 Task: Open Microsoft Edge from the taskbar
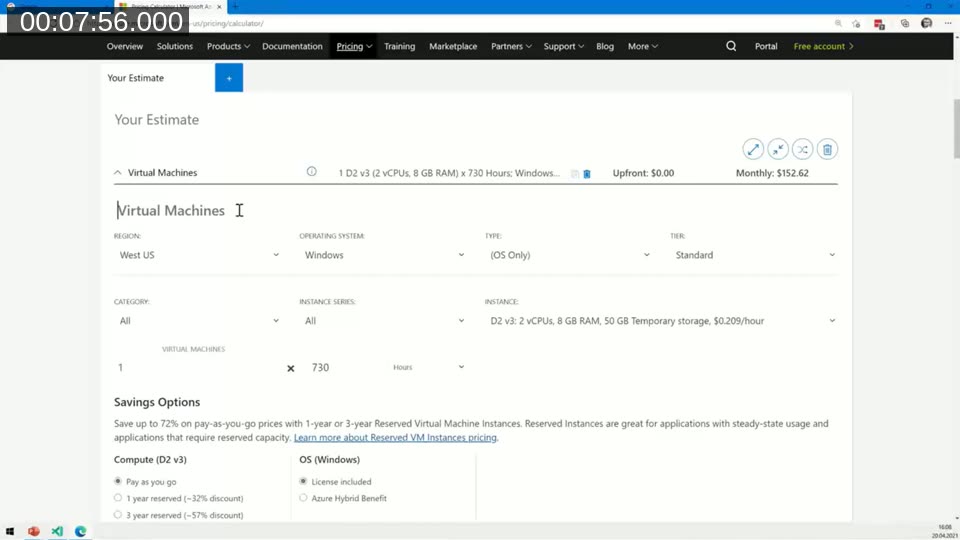coord(80,531)
